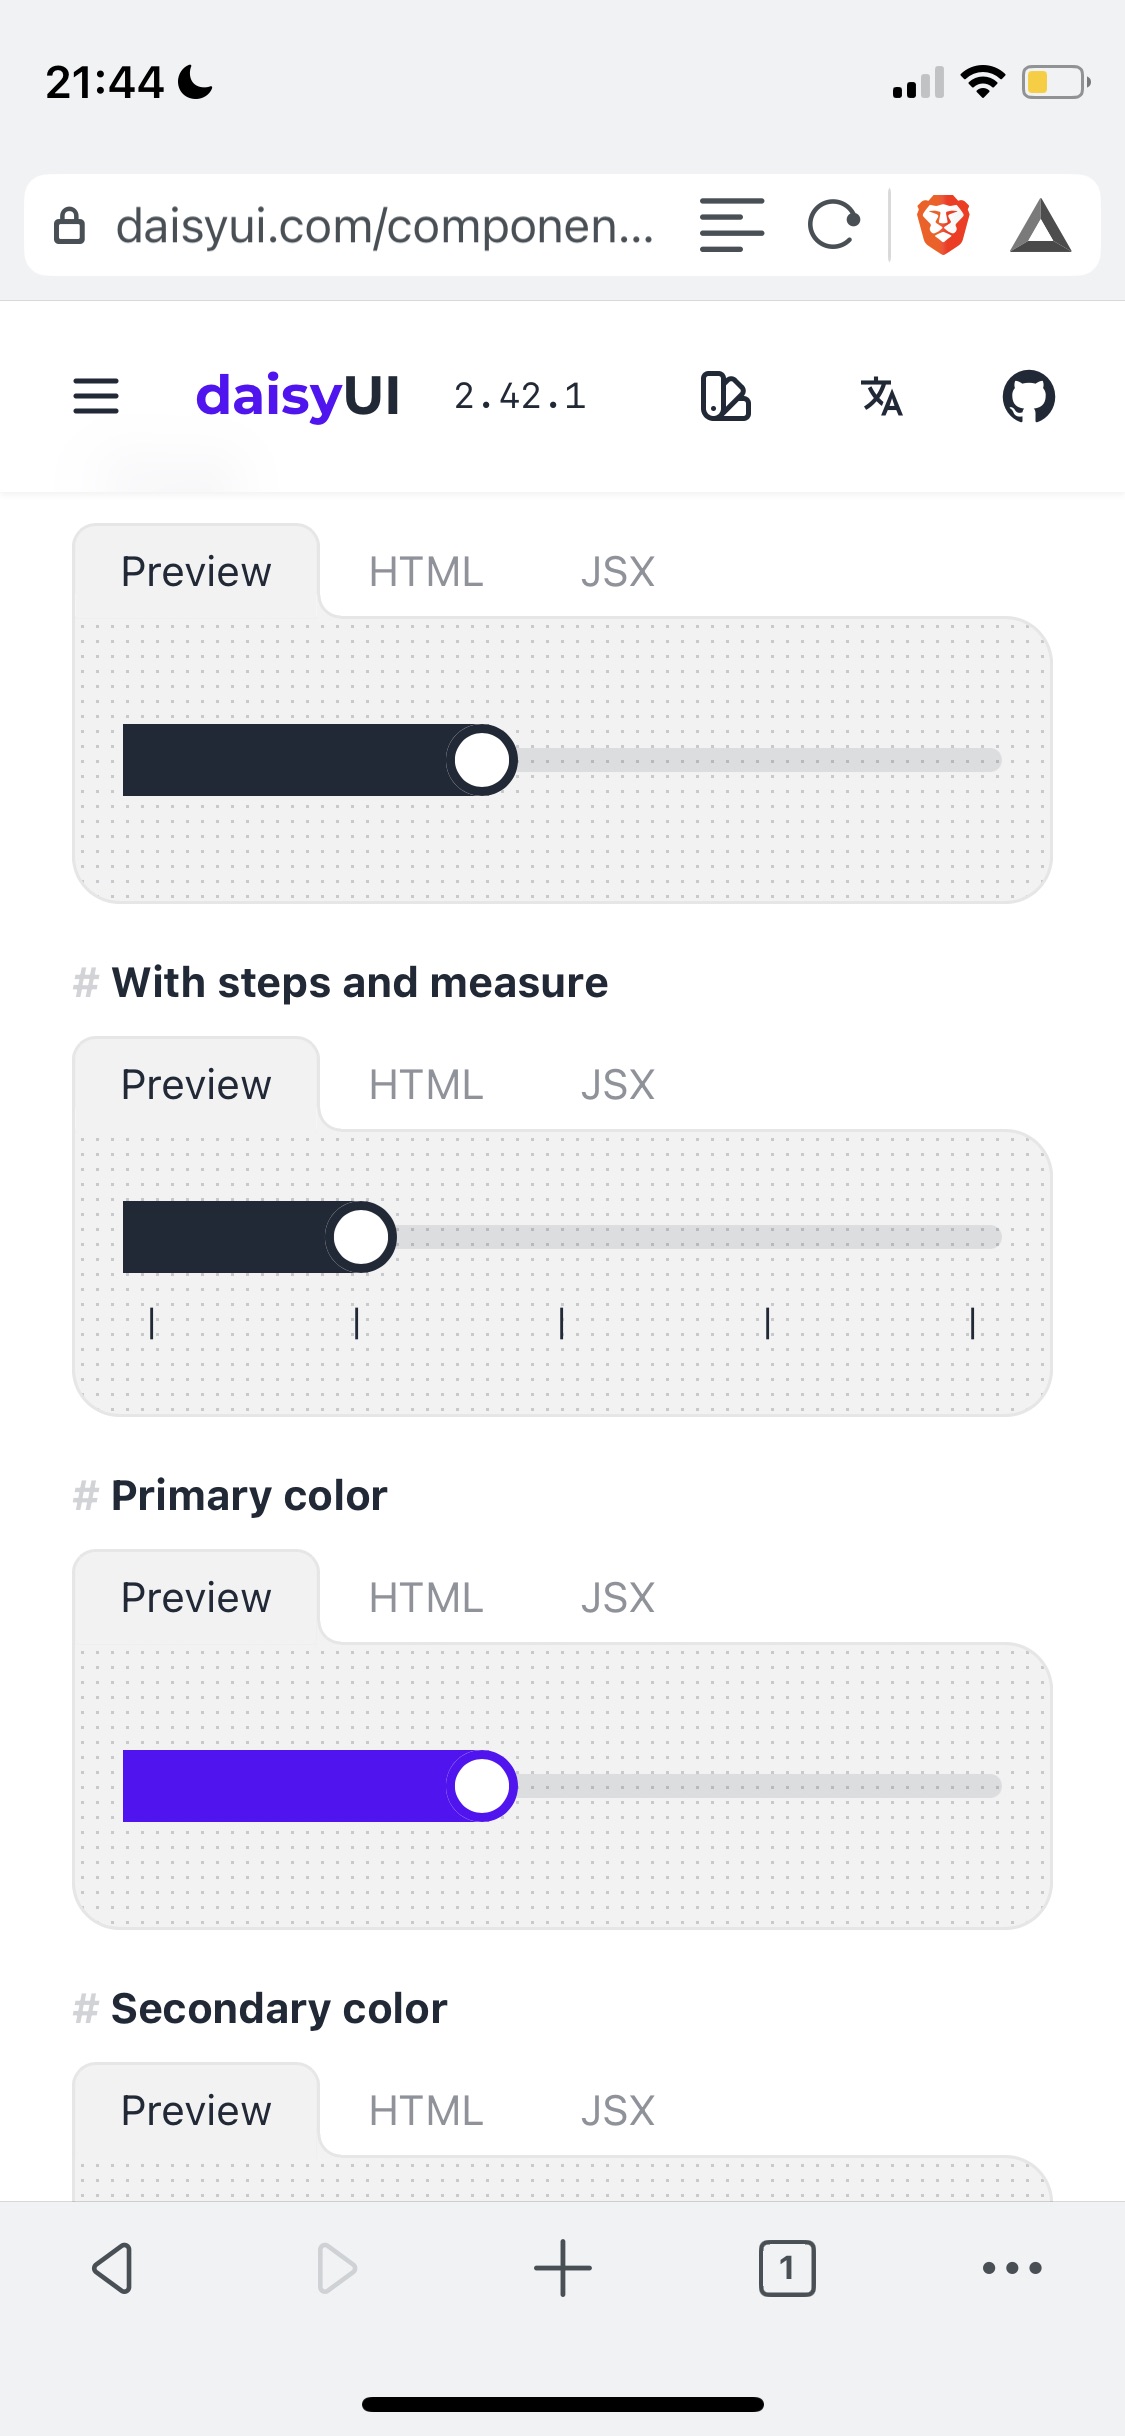
Task: Click the Brave Shields icon
Action: (942, 224)
